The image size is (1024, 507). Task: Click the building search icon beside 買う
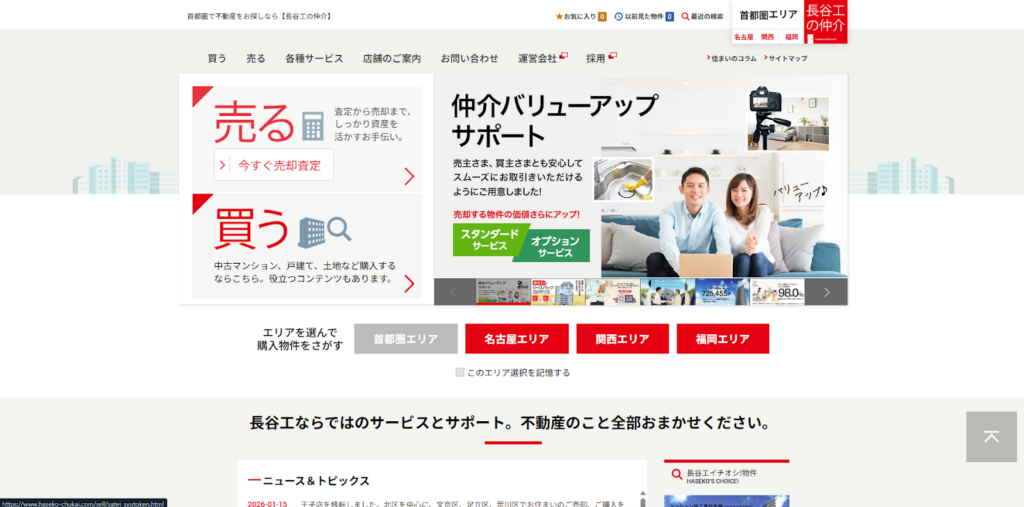click(x=324, y=232)
